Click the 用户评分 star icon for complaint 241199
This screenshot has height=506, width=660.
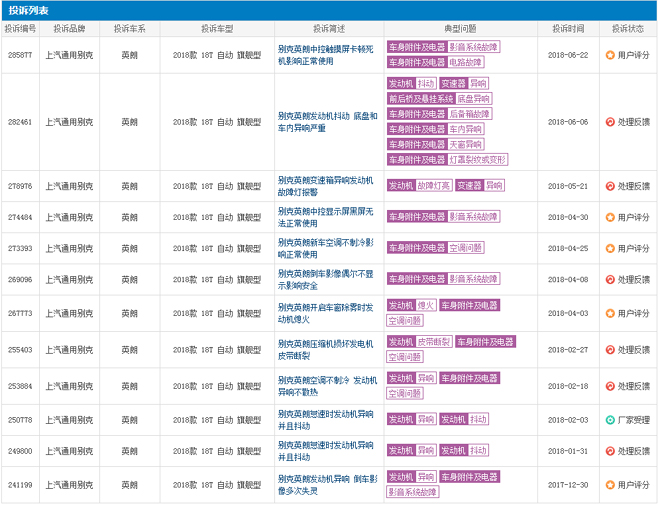610,485
